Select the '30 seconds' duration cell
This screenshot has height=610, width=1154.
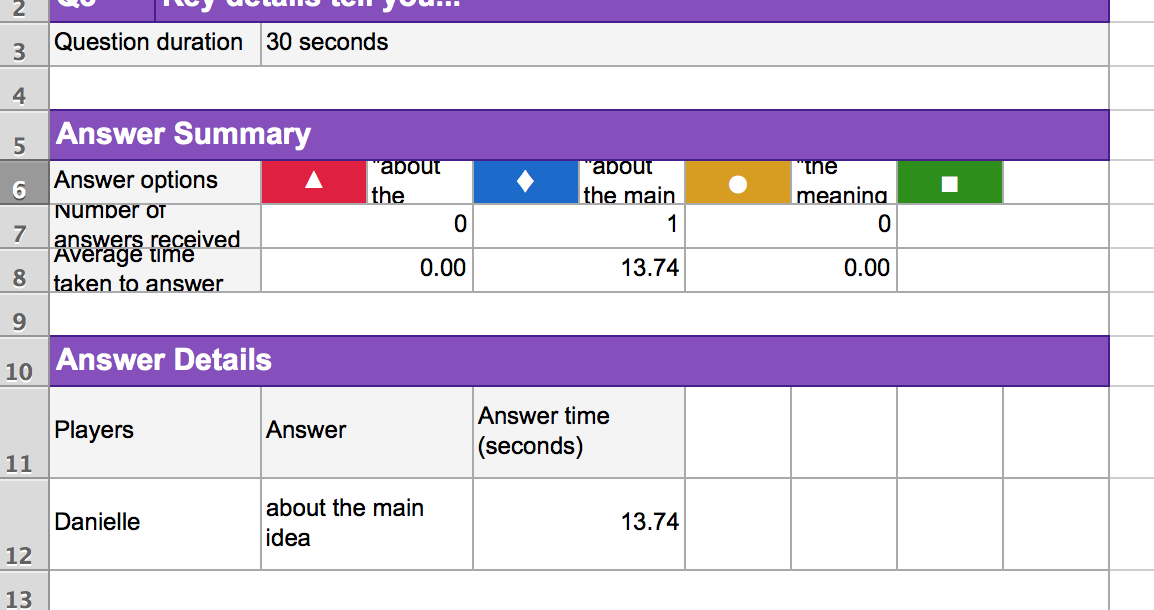(684, 43)
